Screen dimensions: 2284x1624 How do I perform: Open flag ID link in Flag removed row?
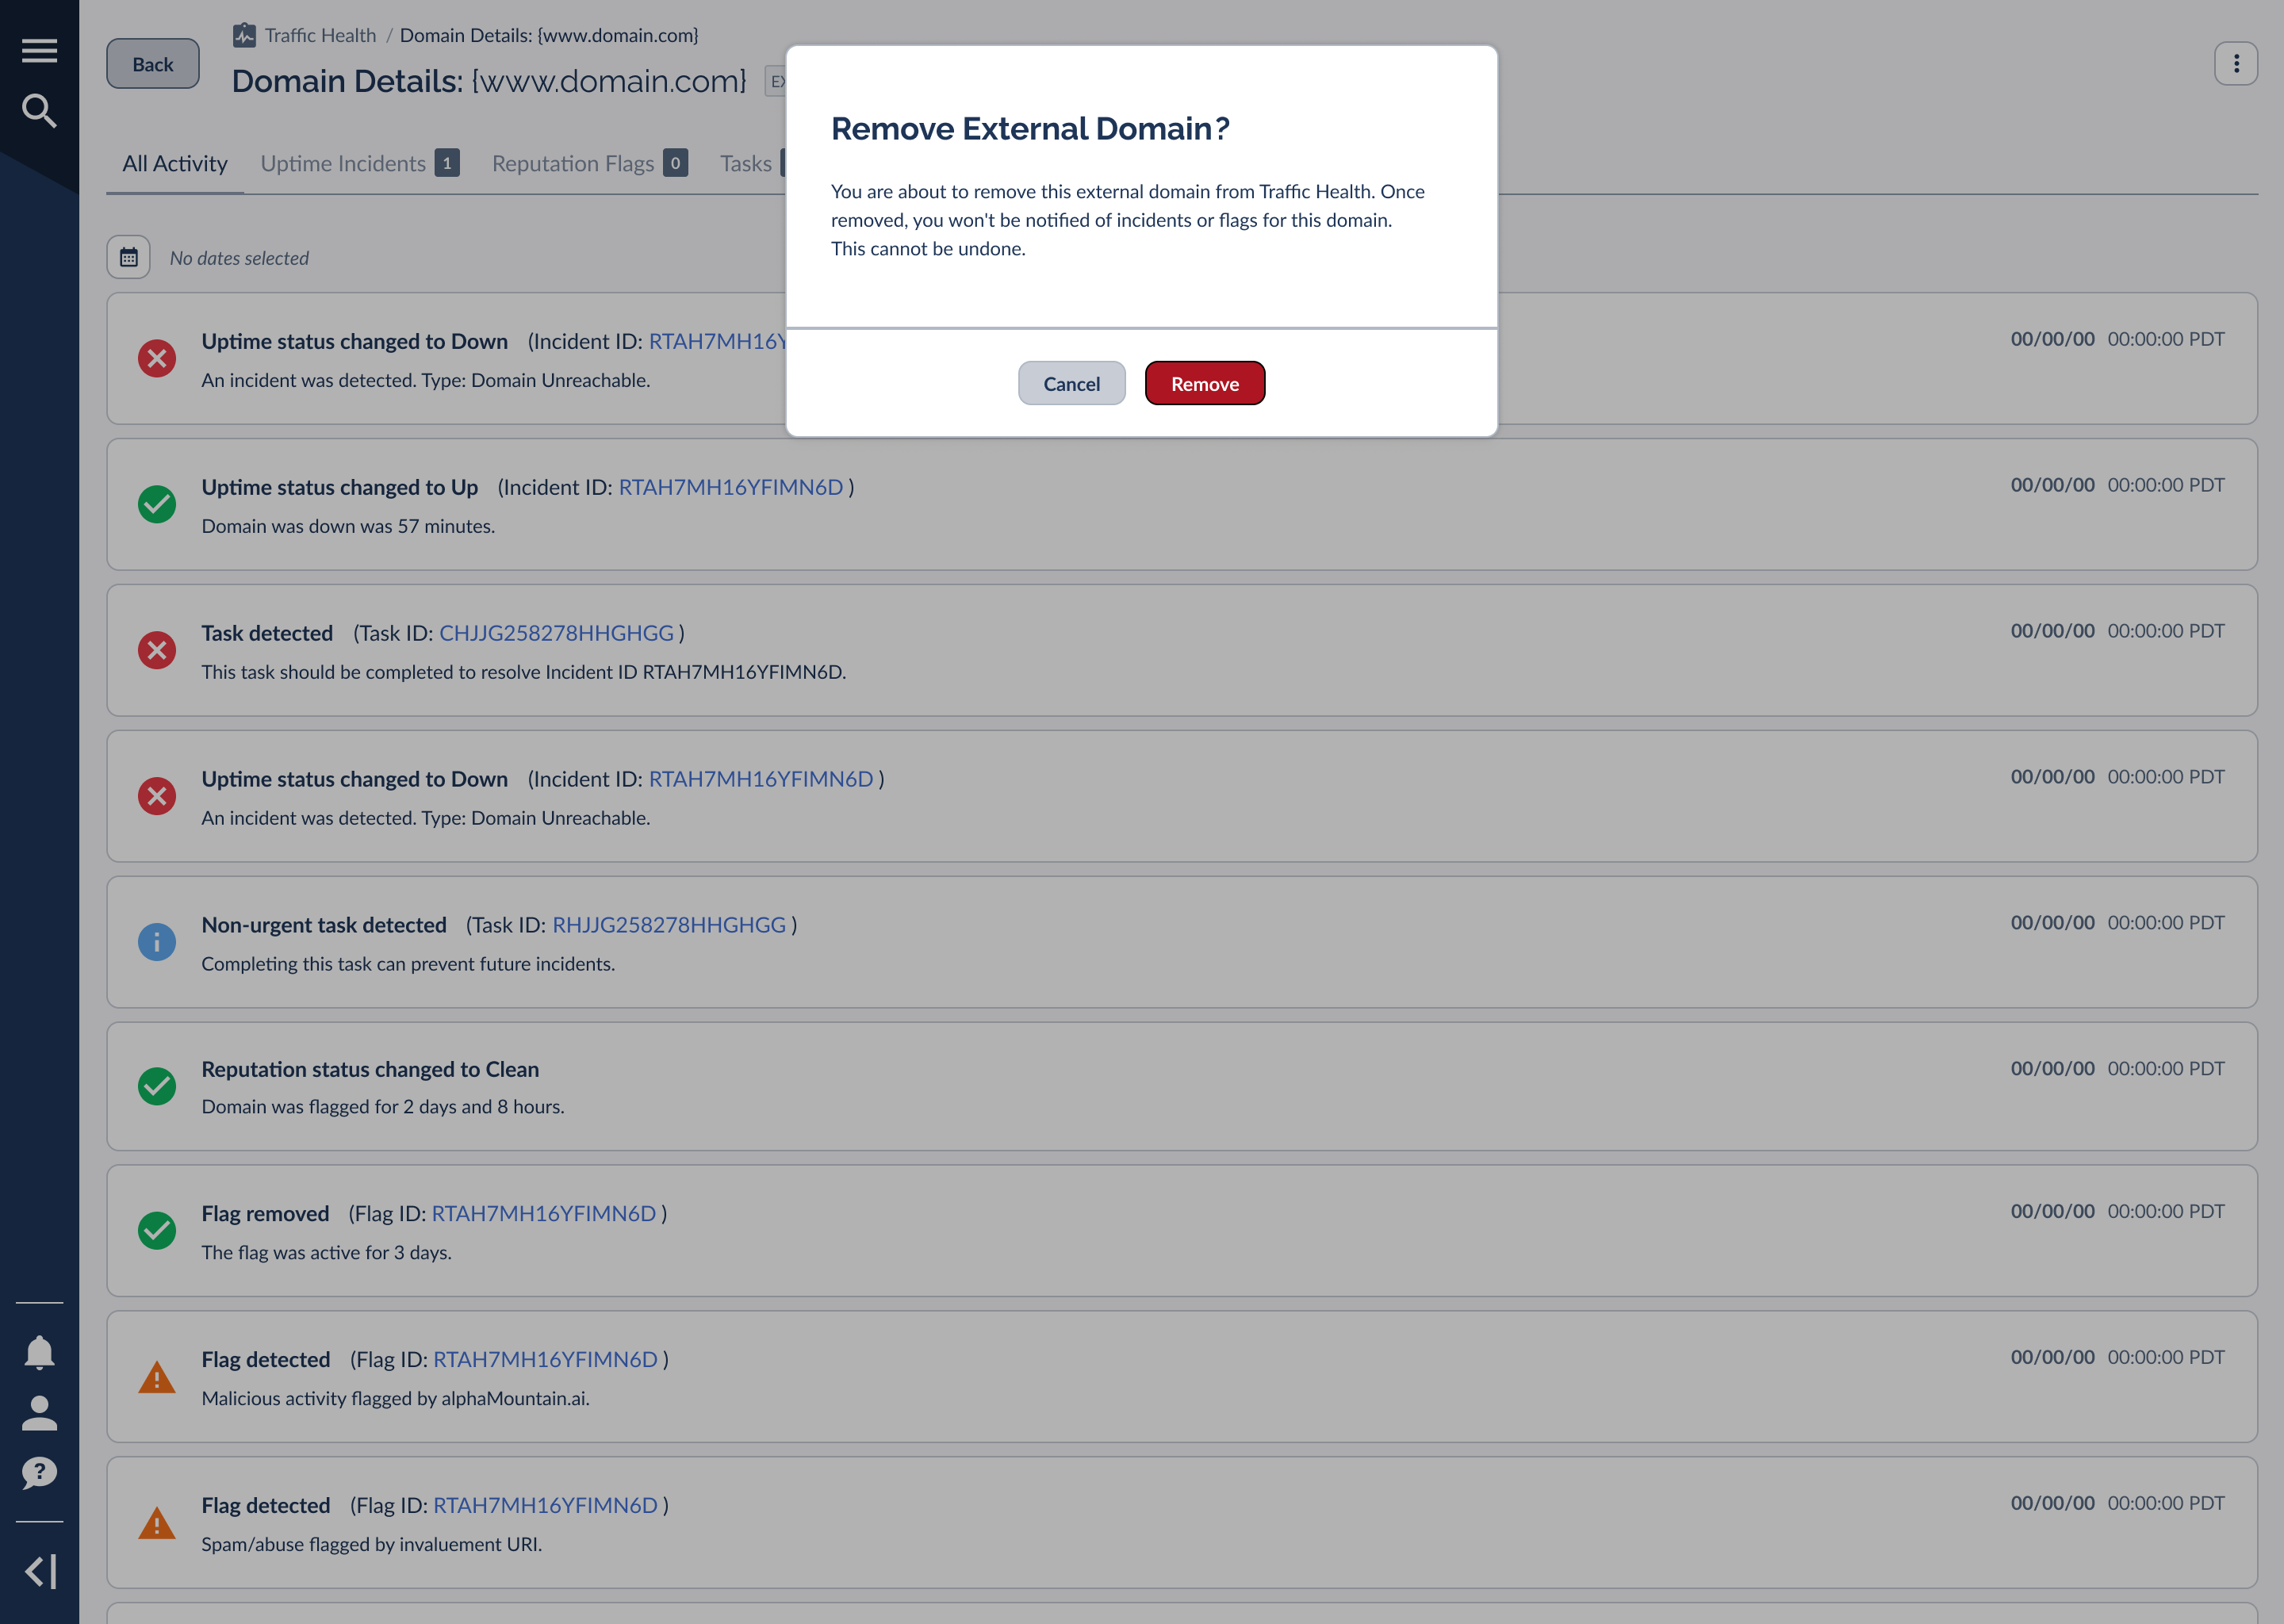click(x=544, y=1213)
